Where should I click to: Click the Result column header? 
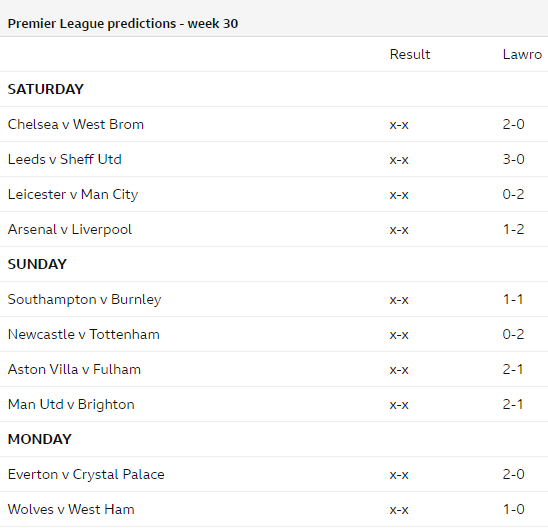tap(410, 55)
